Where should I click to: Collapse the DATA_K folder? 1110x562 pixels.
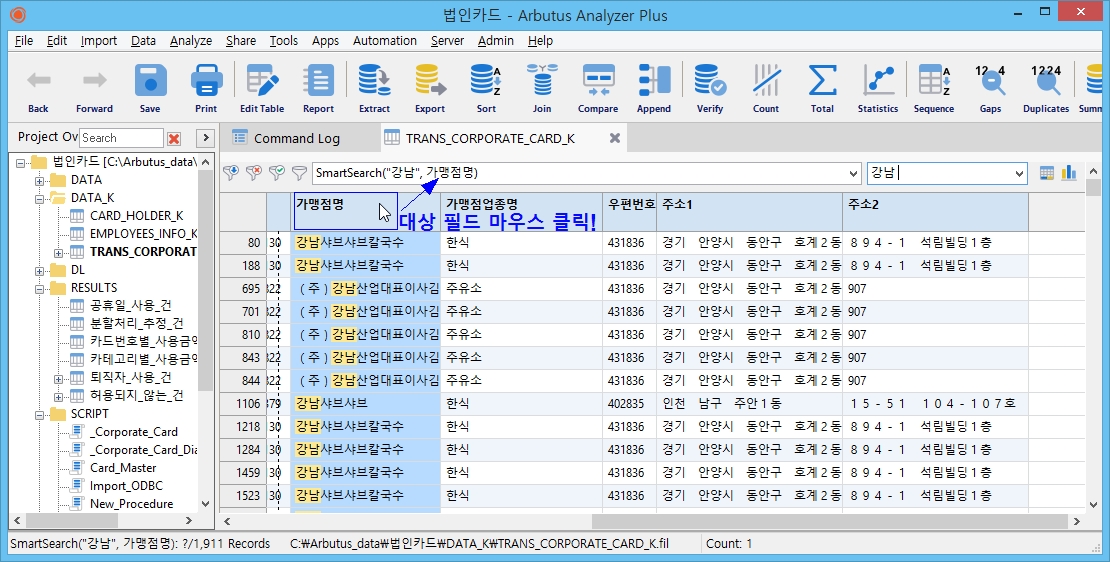[39, 199]
